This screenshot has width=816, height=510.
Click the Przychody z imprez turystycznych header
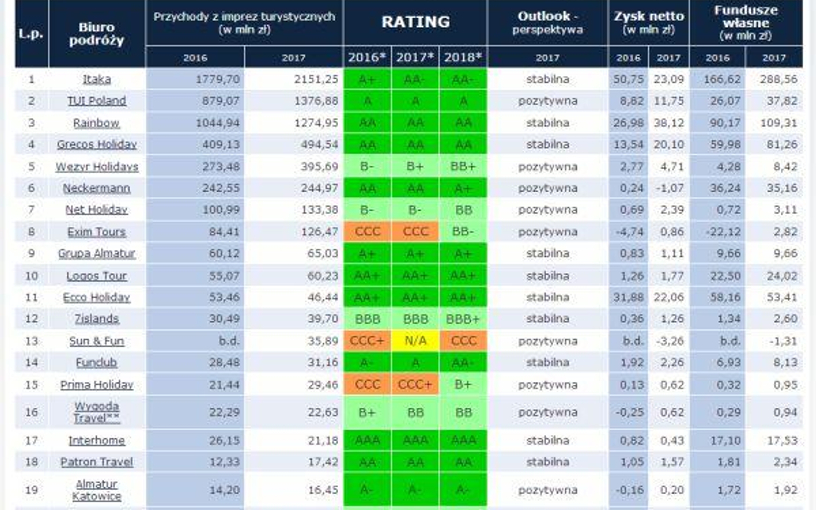click(244, 23)
